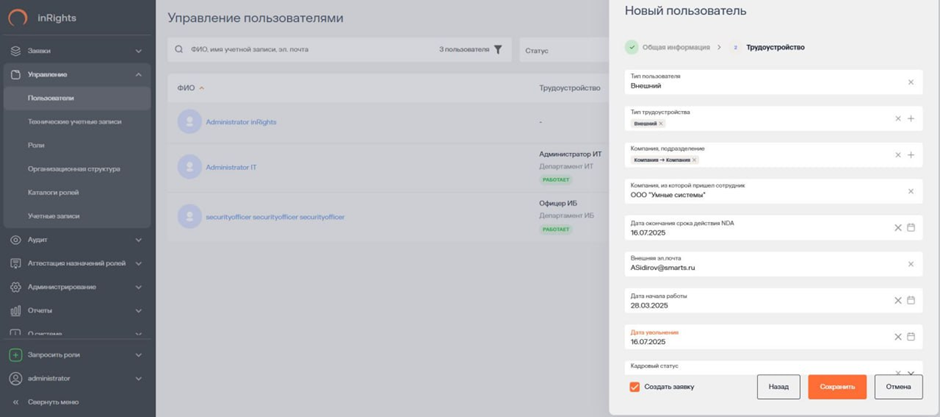940x417 pixels.
Task: Open calendar for NDA end date
Action: click(x=911, y=228)
